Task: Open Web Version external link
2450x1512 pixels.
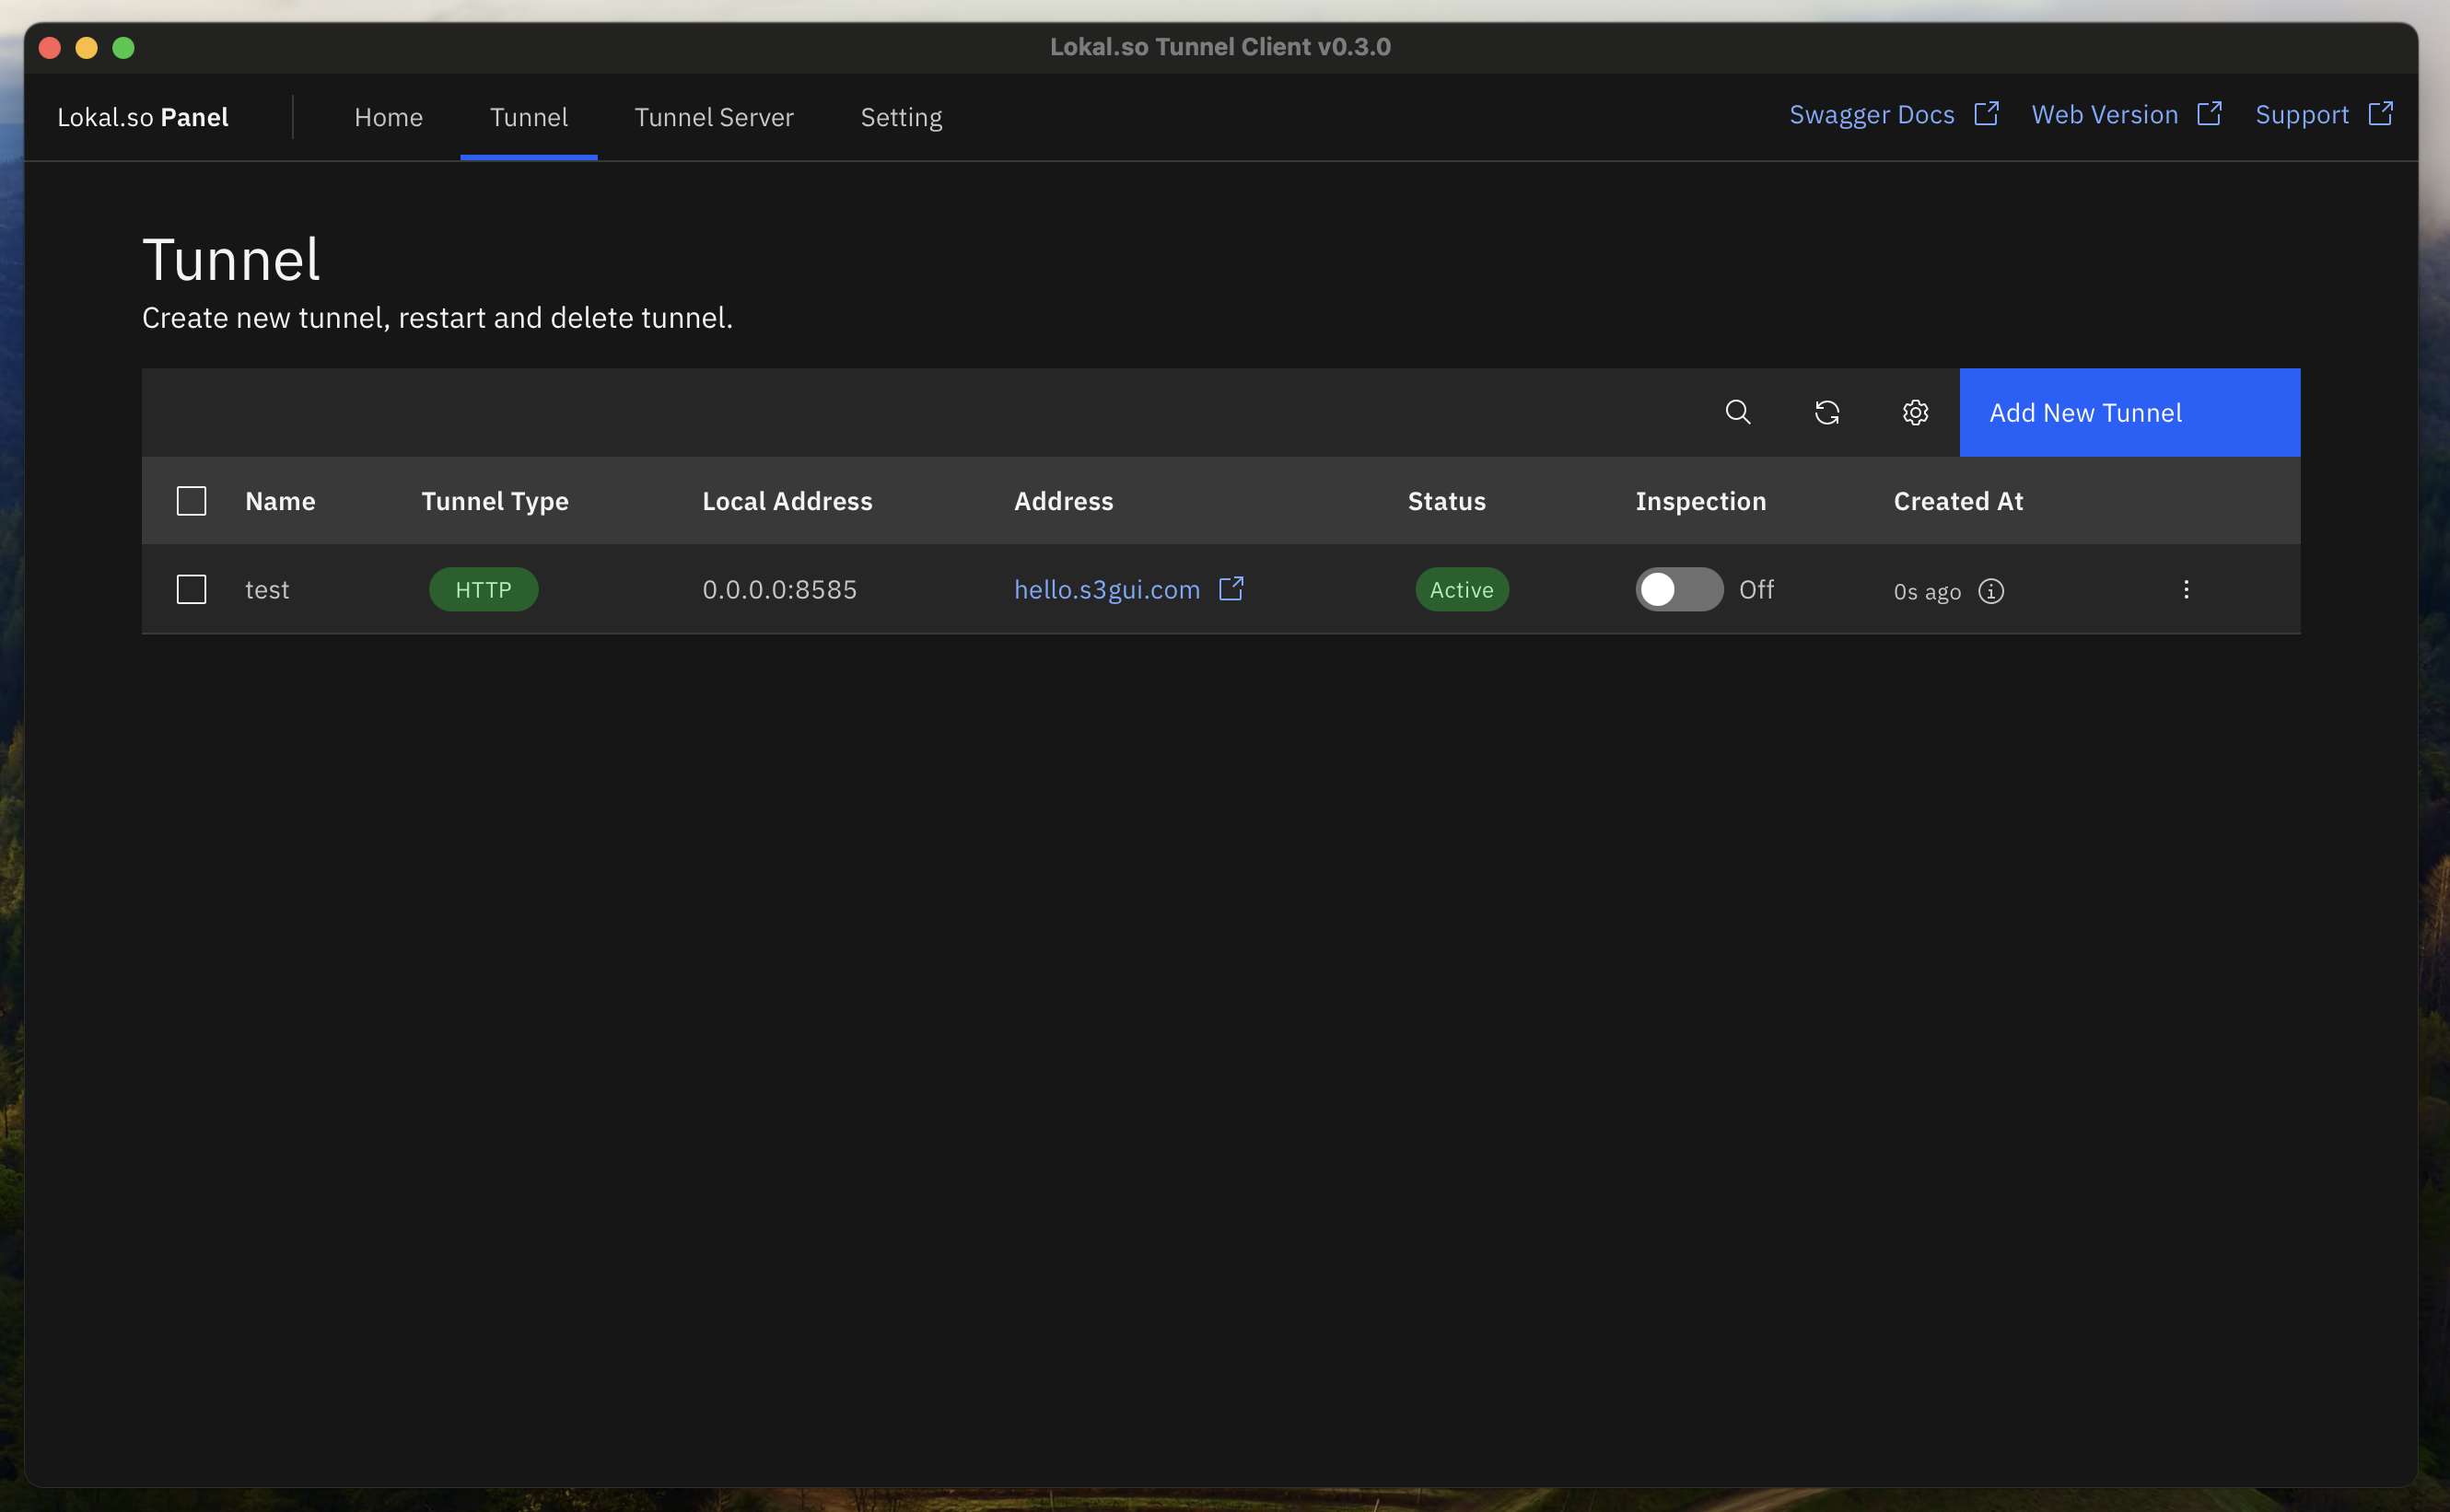Action: (2126, 114)
